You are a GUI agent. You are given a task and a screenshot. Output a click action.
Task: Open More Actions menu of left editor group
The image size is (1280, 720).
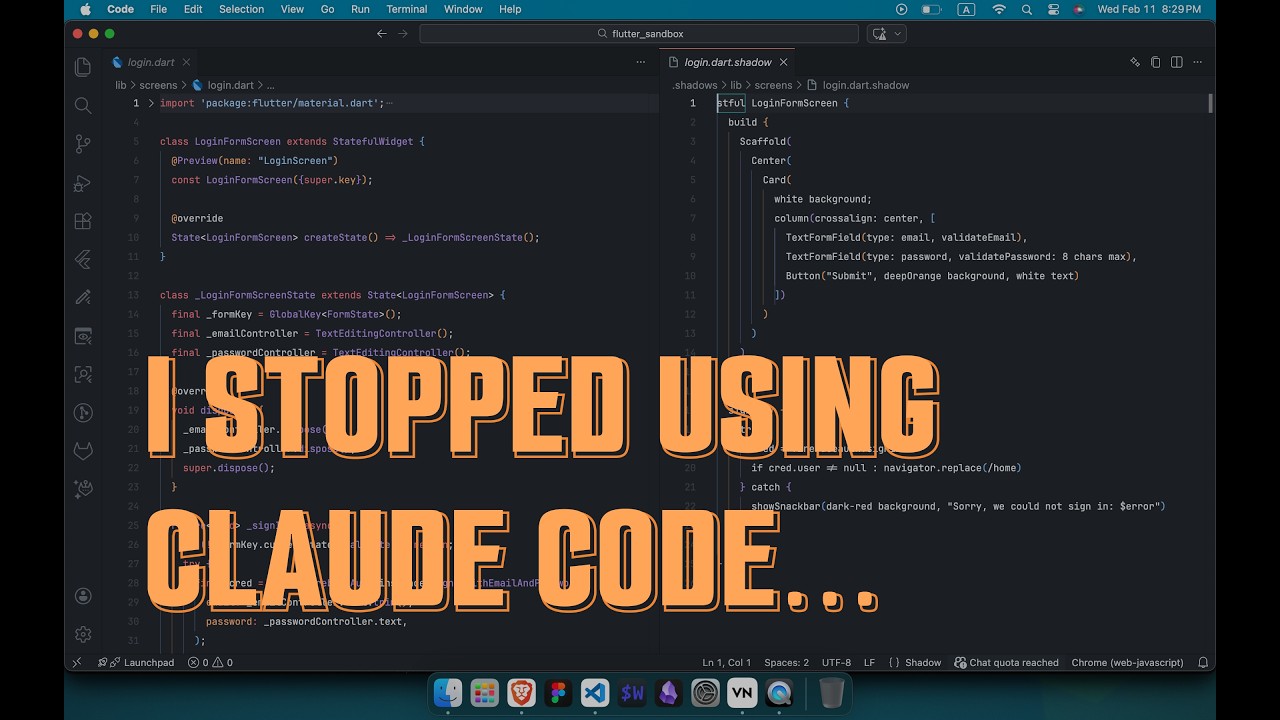coord(641,62)
